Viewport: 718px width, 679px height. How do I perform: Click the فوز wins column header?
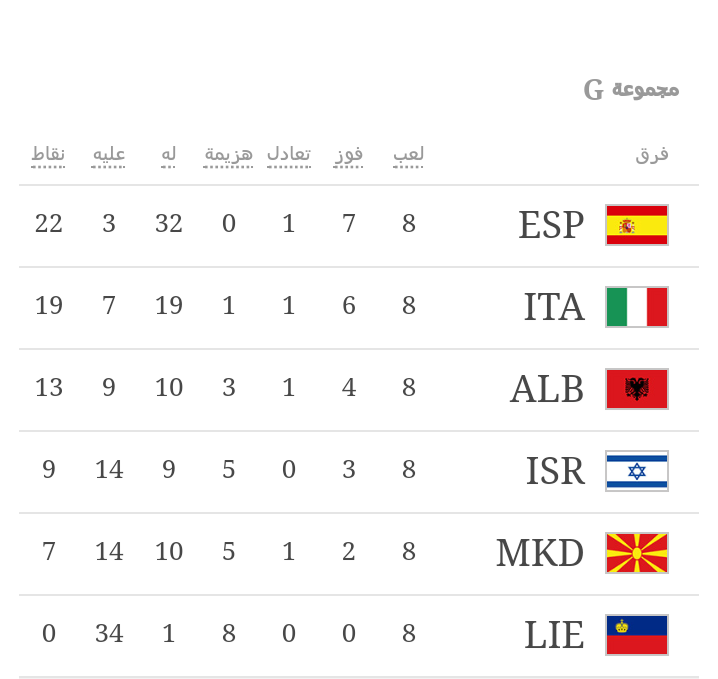[x=349, y=154]
